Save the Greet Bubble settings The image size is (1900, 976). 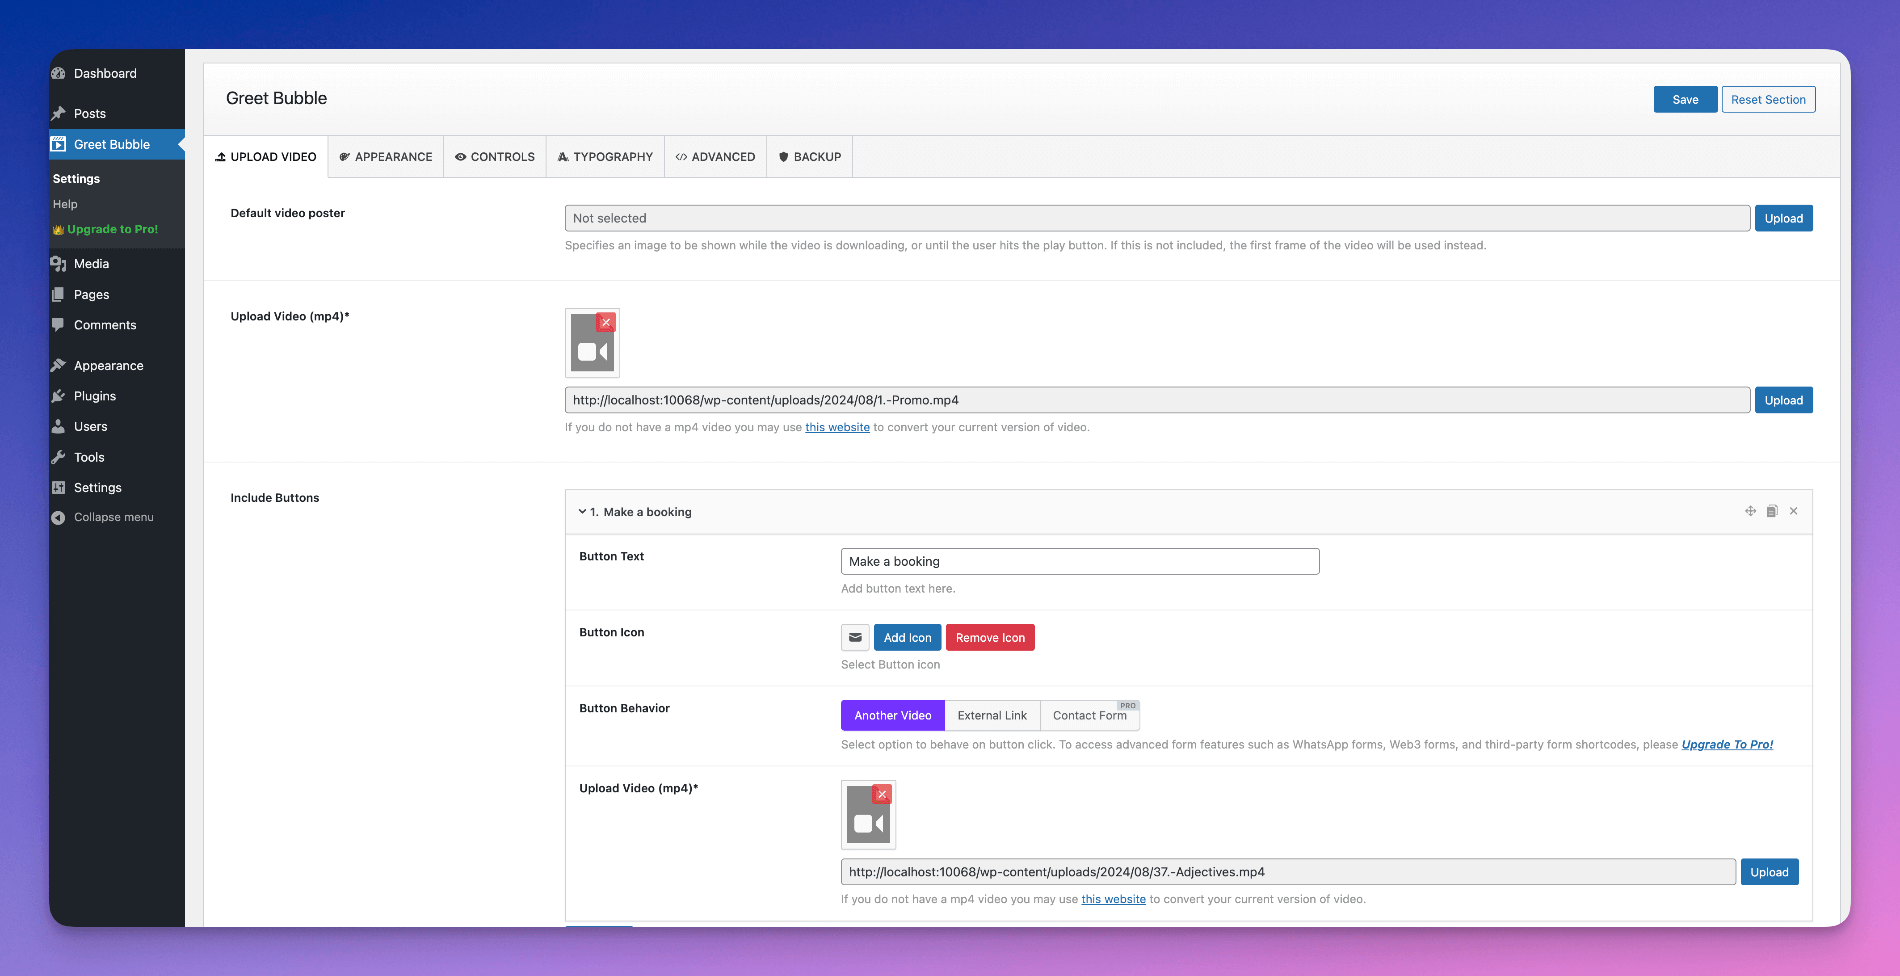point(1685,99)
